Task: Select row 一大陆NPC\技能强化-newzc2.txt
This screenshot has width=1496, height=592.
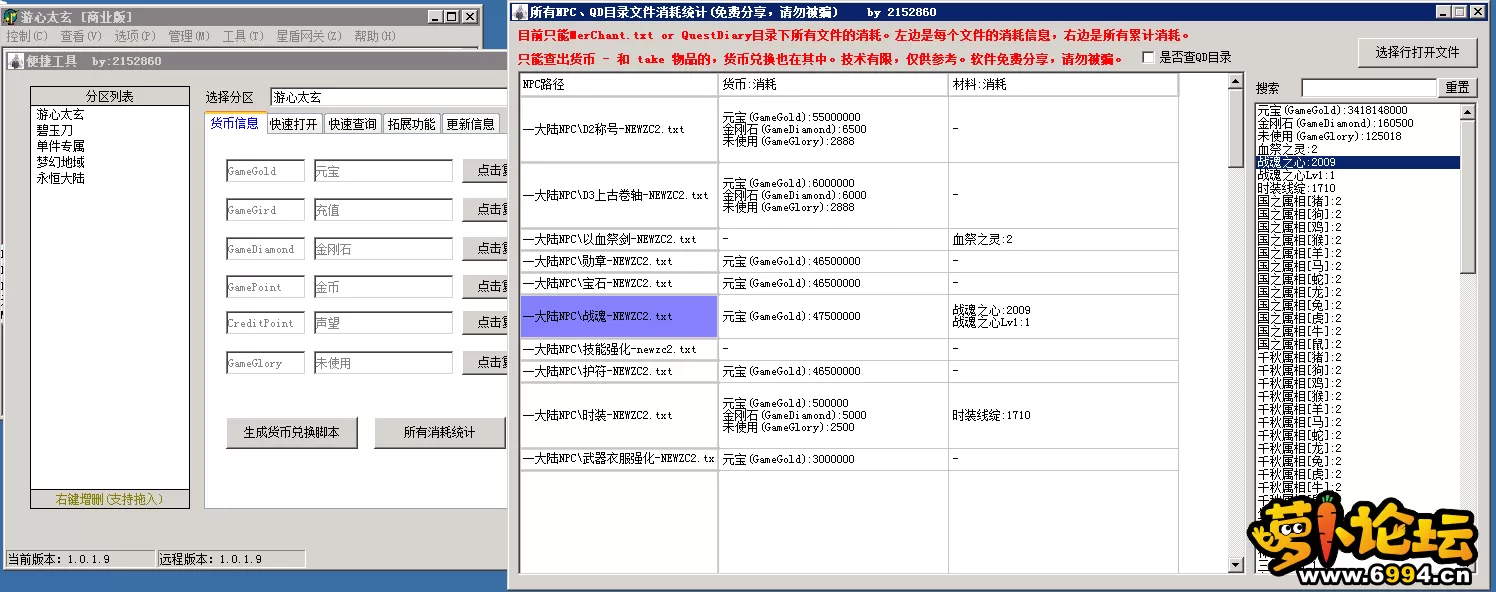Action: [x=619, y=349]
